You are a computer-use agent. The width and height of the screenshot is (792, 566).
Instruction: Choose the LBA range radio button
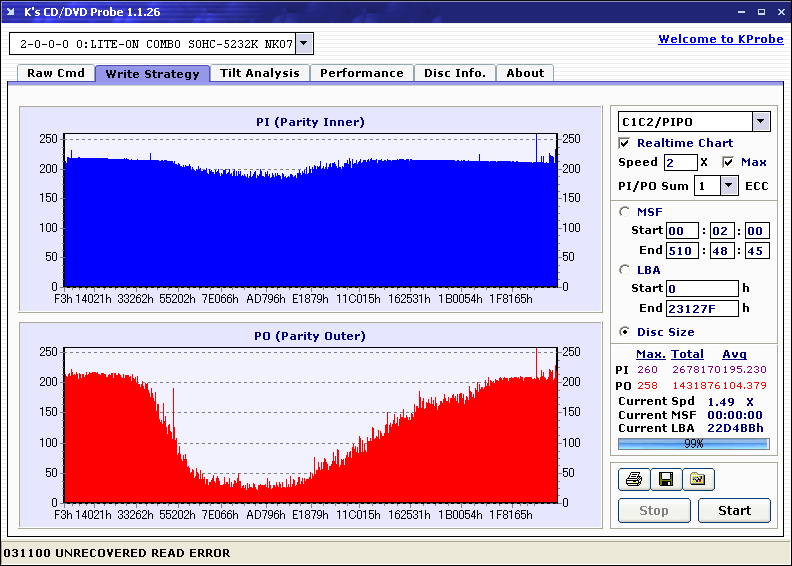click(626, 269)
